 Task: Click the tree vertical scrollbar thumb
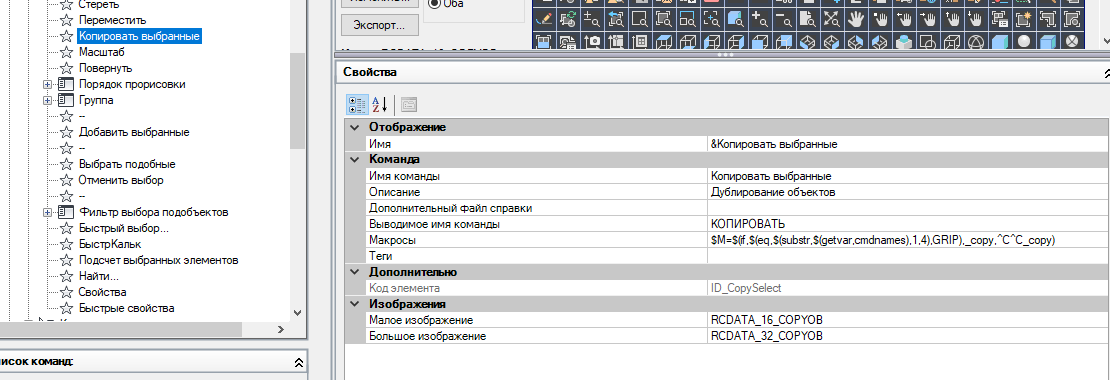pos(297,99)
